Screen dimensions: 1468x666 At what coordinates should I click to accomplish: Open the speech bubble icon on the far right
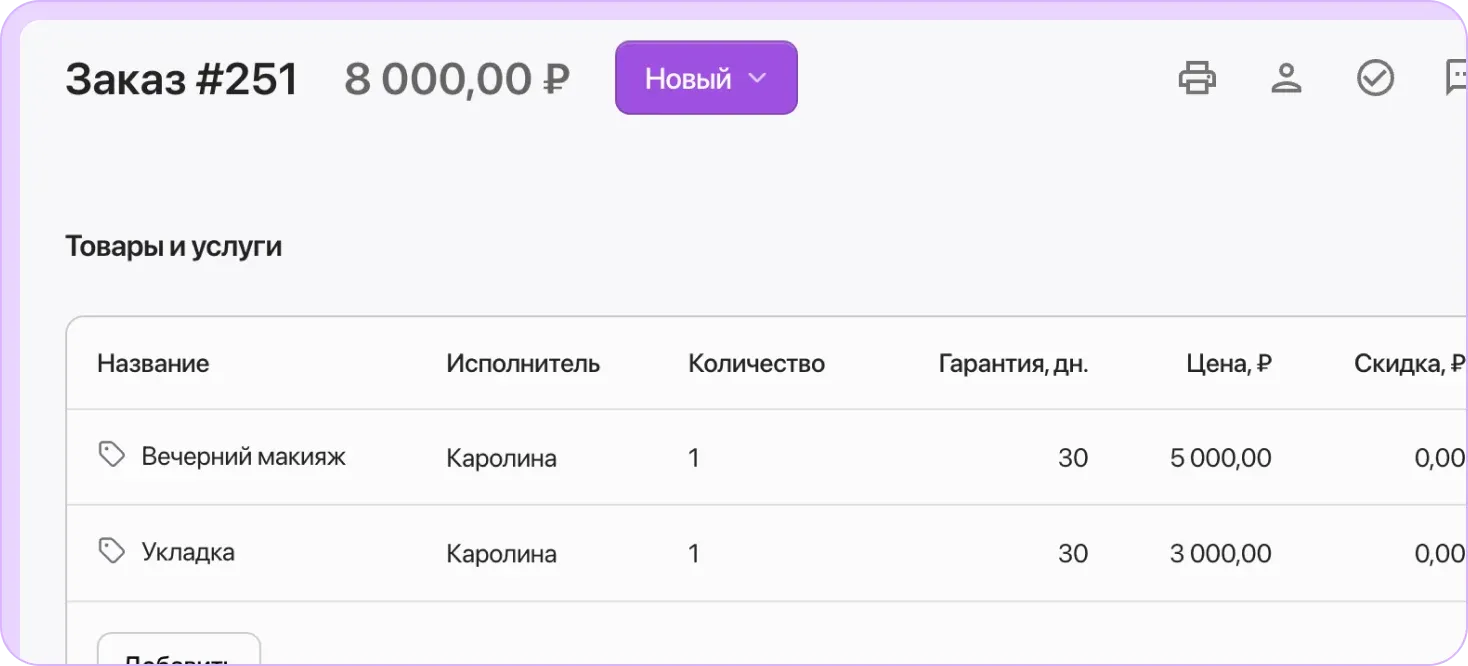click(x=1458, y=77)
